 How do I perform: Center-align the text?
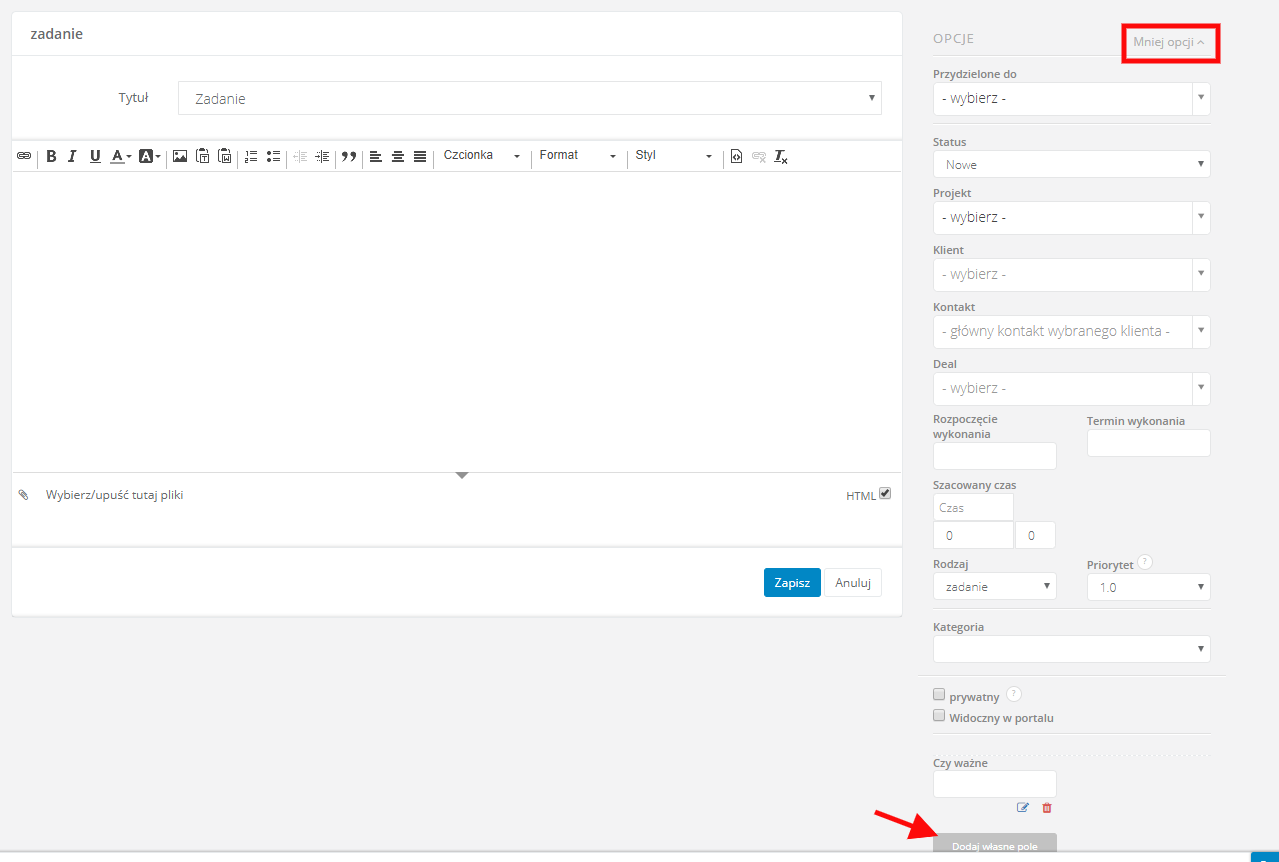(397, 156)
